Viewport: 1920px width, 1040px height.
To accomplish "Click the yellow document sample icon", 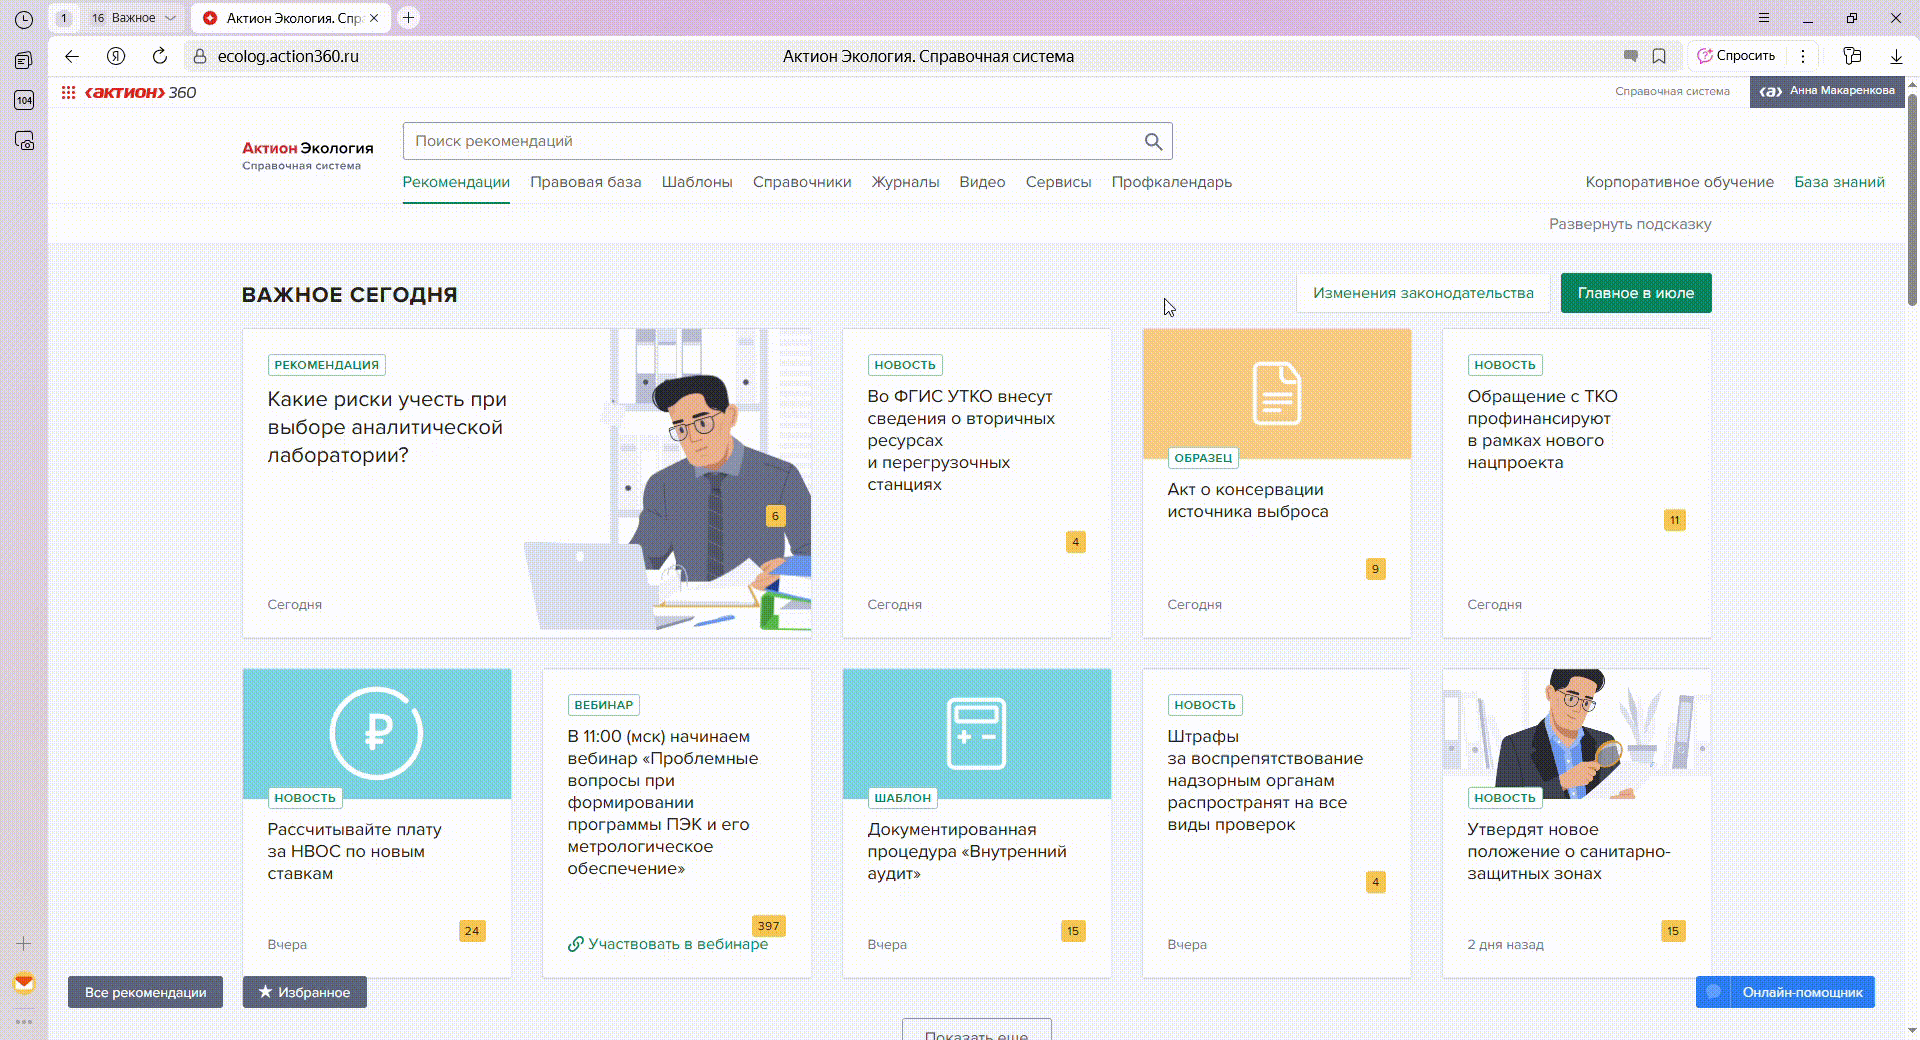I will coord(1276,394).
